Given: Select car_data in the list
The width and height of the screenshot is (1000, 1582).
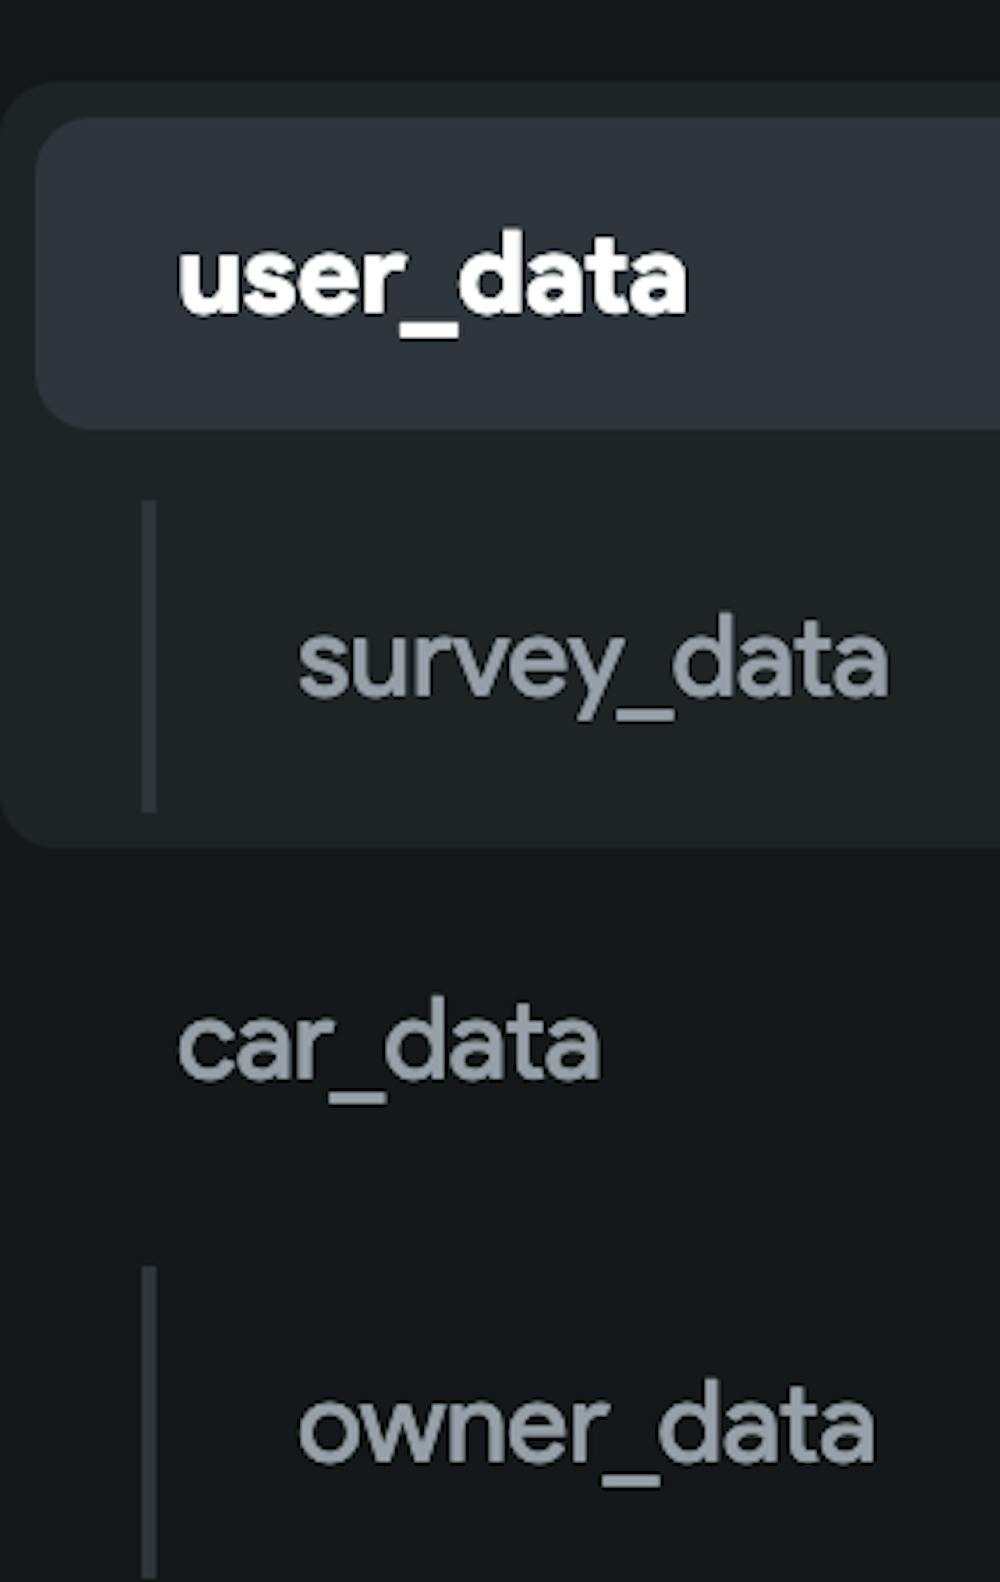Looking at the screenshot, I should [389, 1045].
